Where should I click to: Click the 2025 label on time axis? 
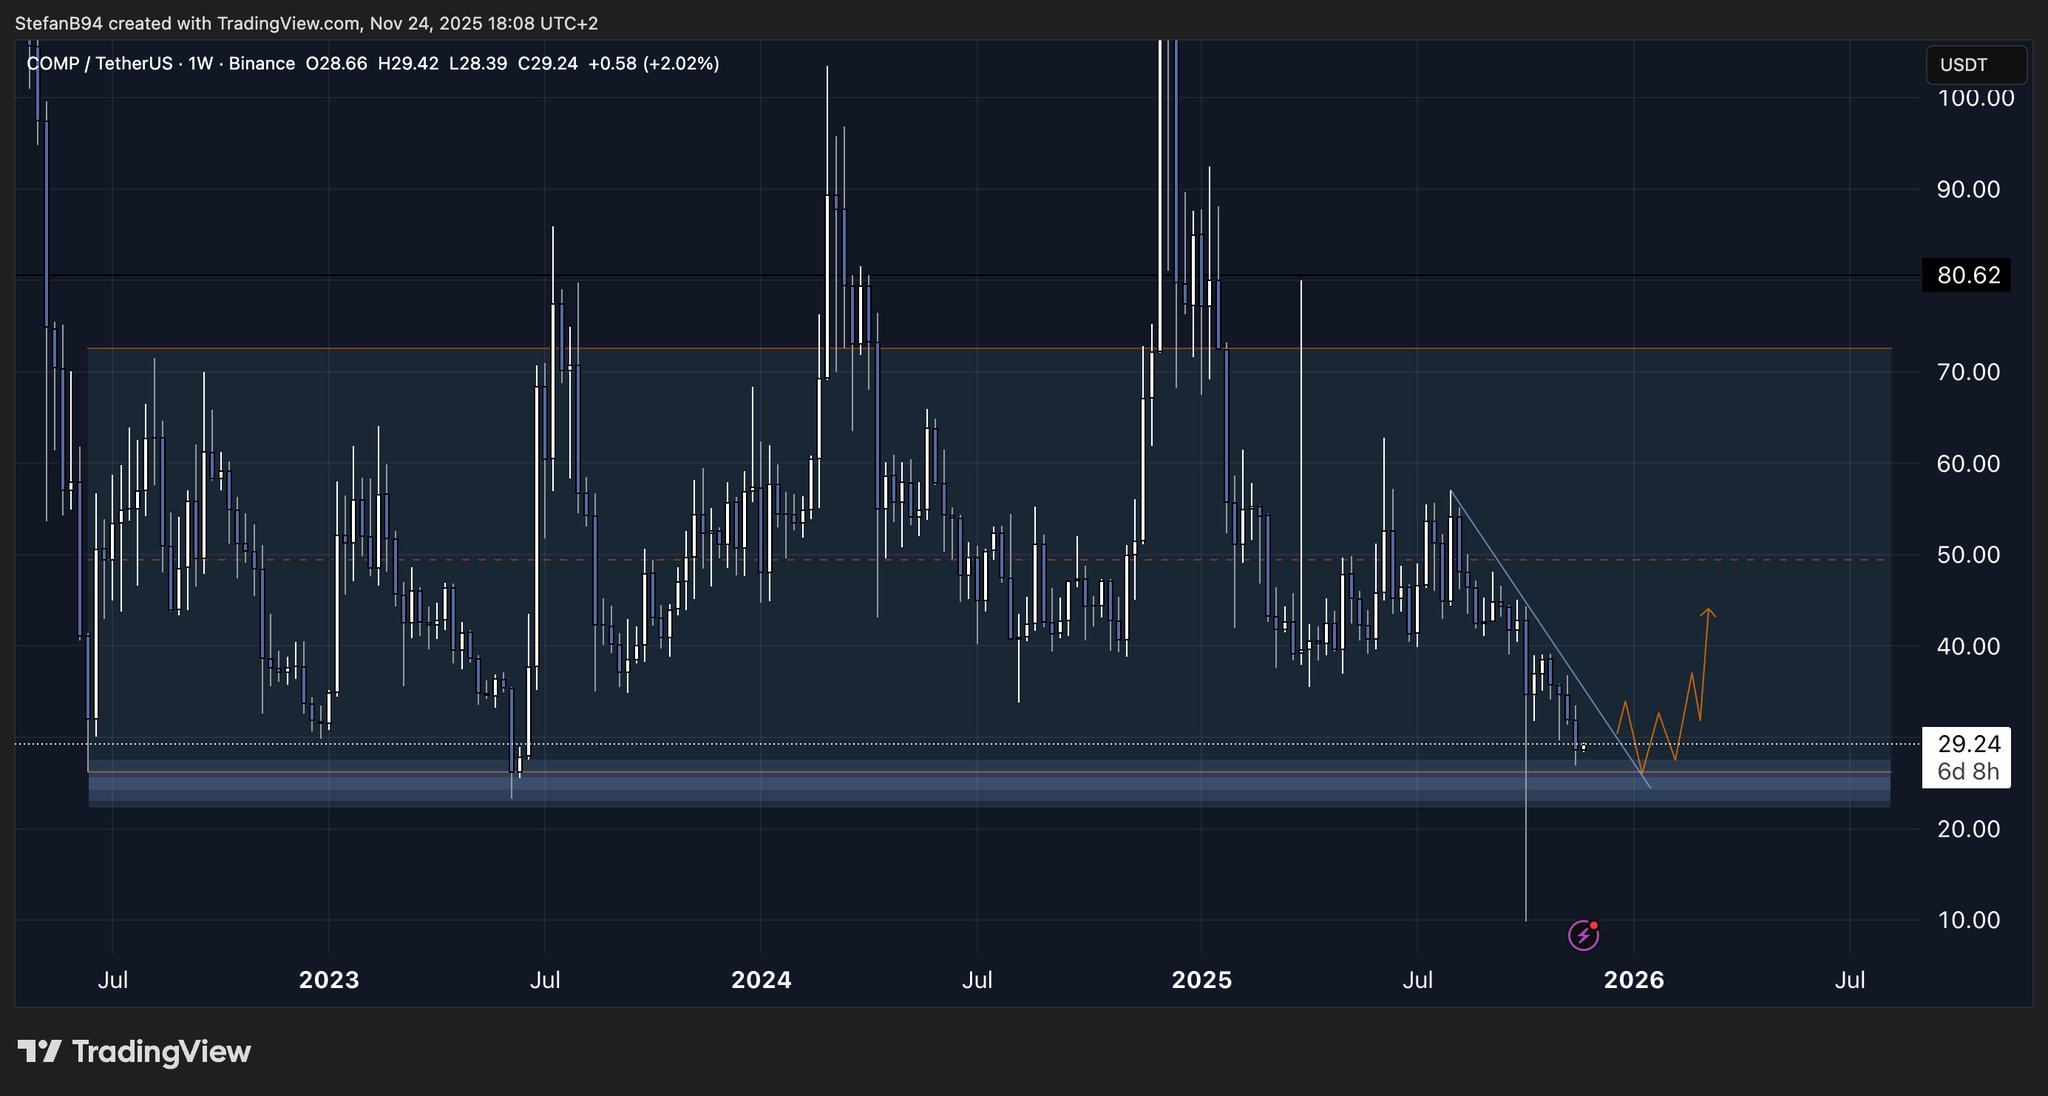tap(1201, 980)
